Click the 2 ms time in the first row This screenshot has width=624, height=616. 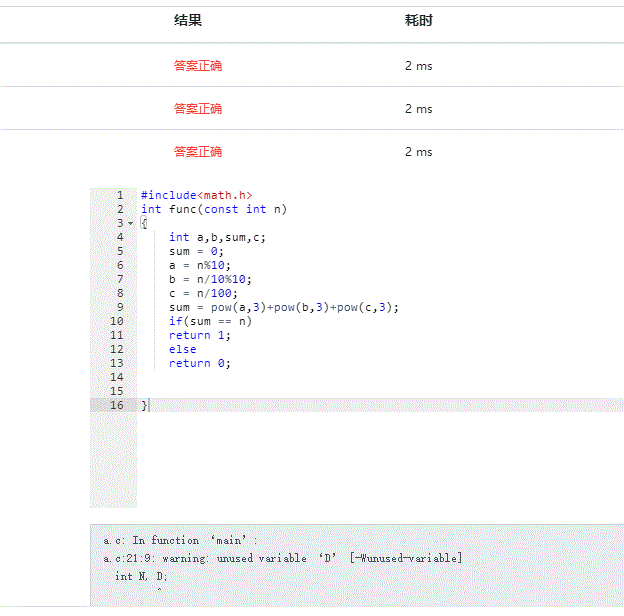[418, 66]
